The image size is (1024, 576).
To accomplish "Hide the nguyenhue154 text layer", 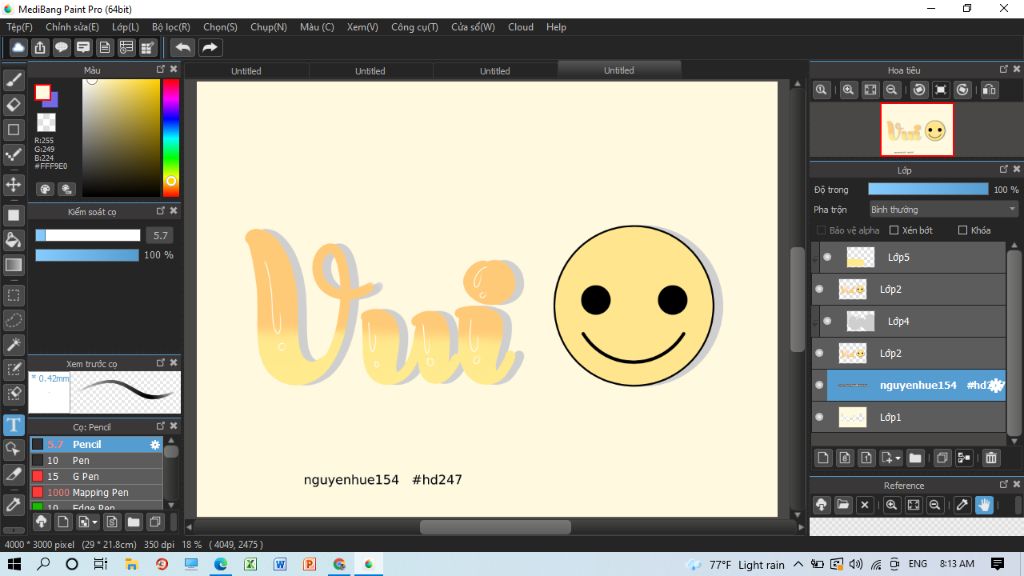I will click(x=820, y=385).
